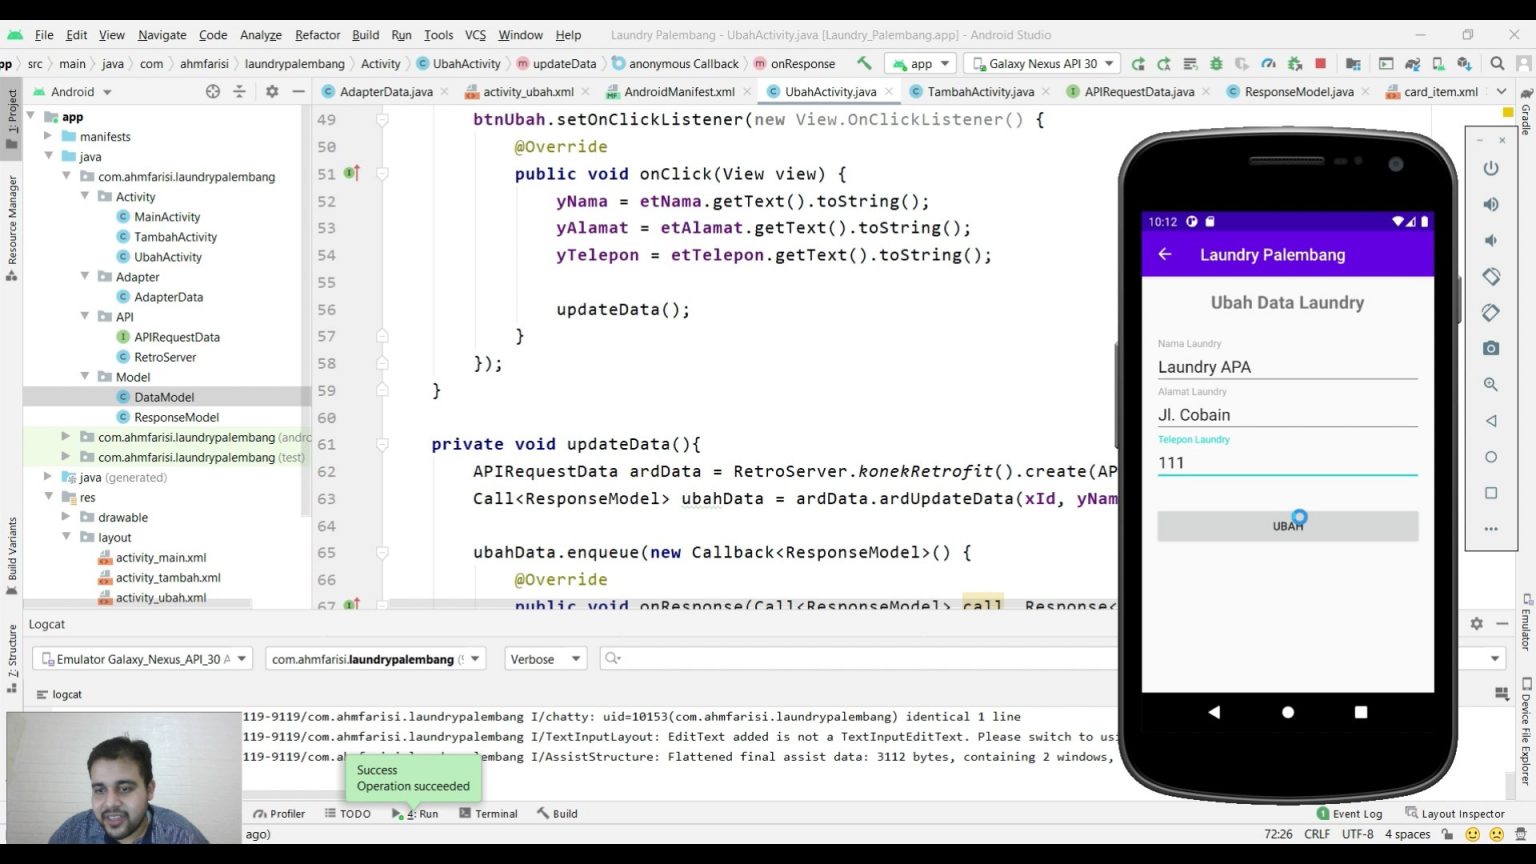Open emulator extended controls (three dots)
Screen dimensions: 1536x864
[x=1491, y=529]
